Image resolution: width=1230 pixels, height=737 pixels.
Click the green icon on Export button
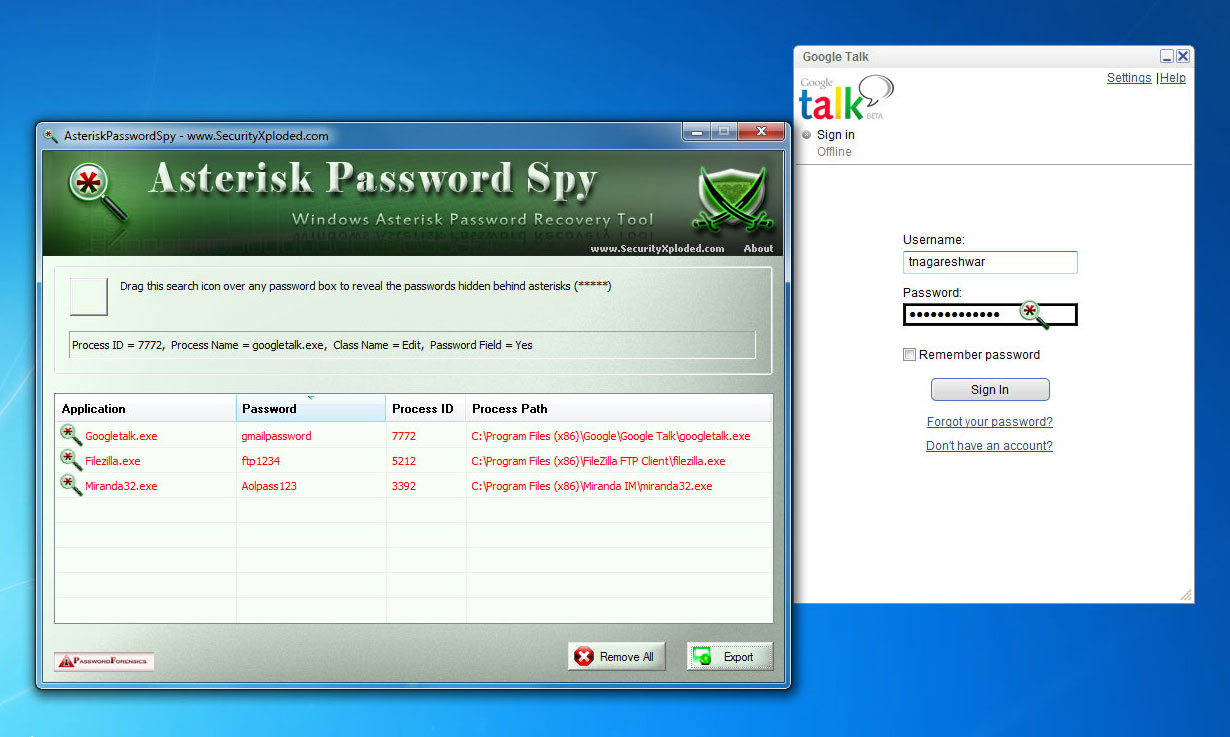[x=703, y=657]
